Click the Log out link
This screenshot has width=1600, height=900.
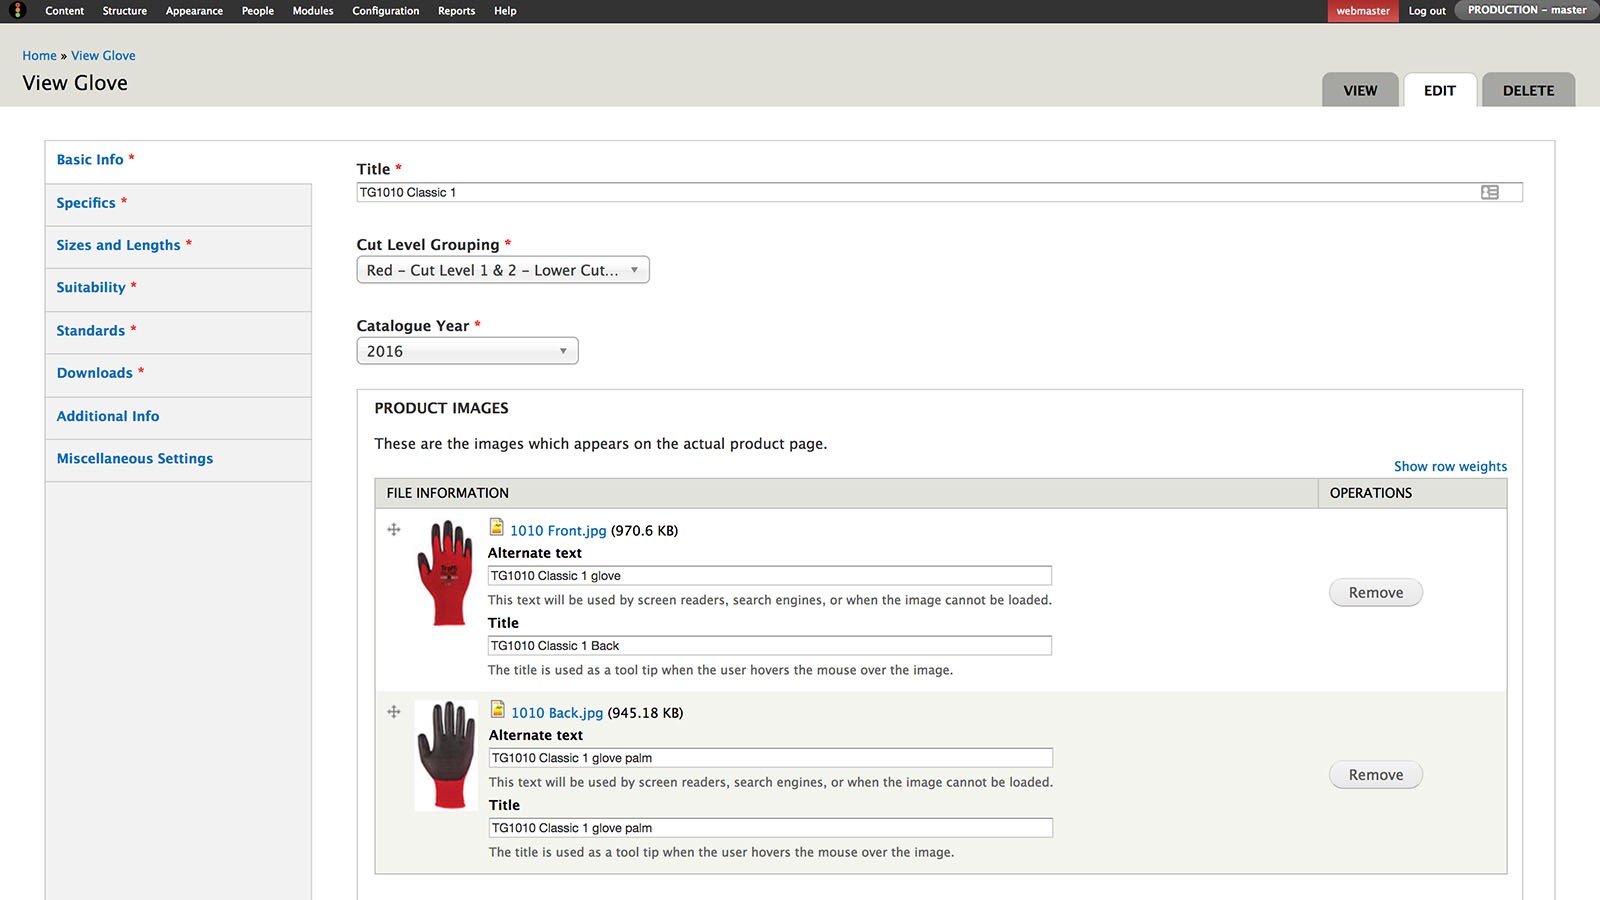tap(1427, 11)
